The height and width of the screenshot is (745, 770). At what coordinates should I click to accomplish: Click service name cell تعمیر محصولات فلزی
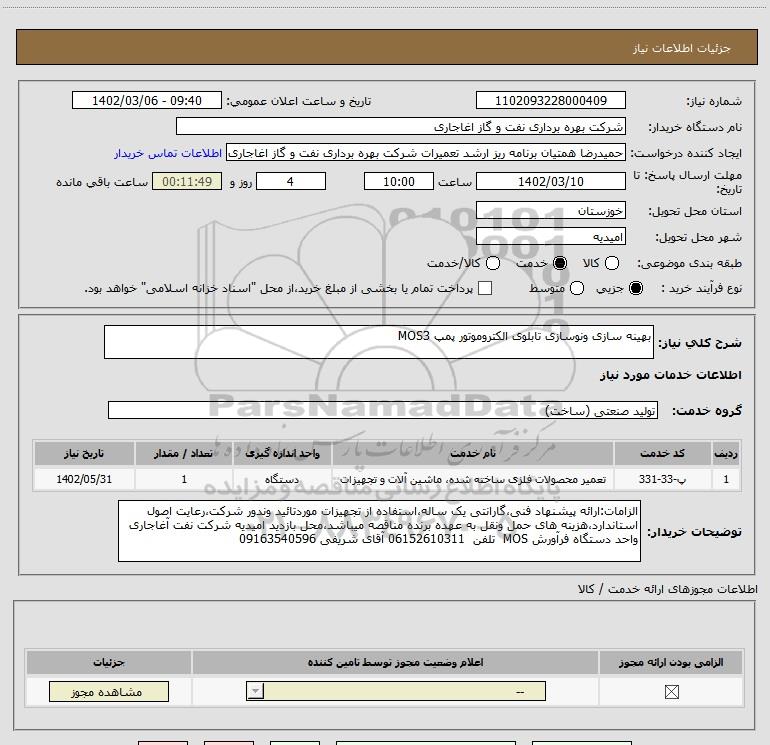coord(472,479)
